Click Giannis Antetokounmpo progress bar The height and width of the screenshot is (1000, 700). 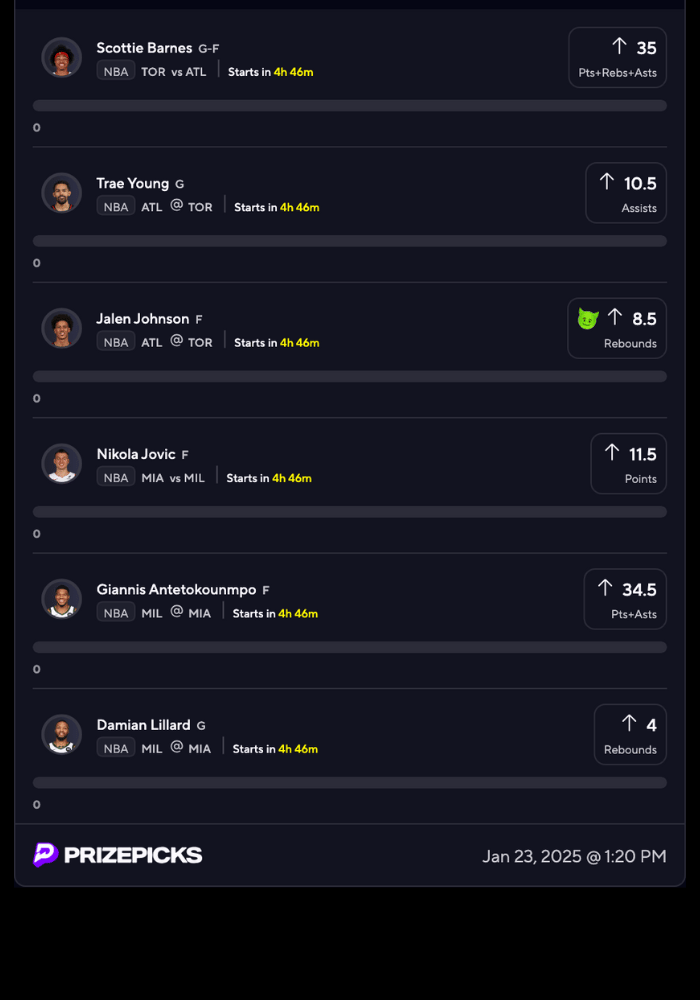tap(350, 647)
